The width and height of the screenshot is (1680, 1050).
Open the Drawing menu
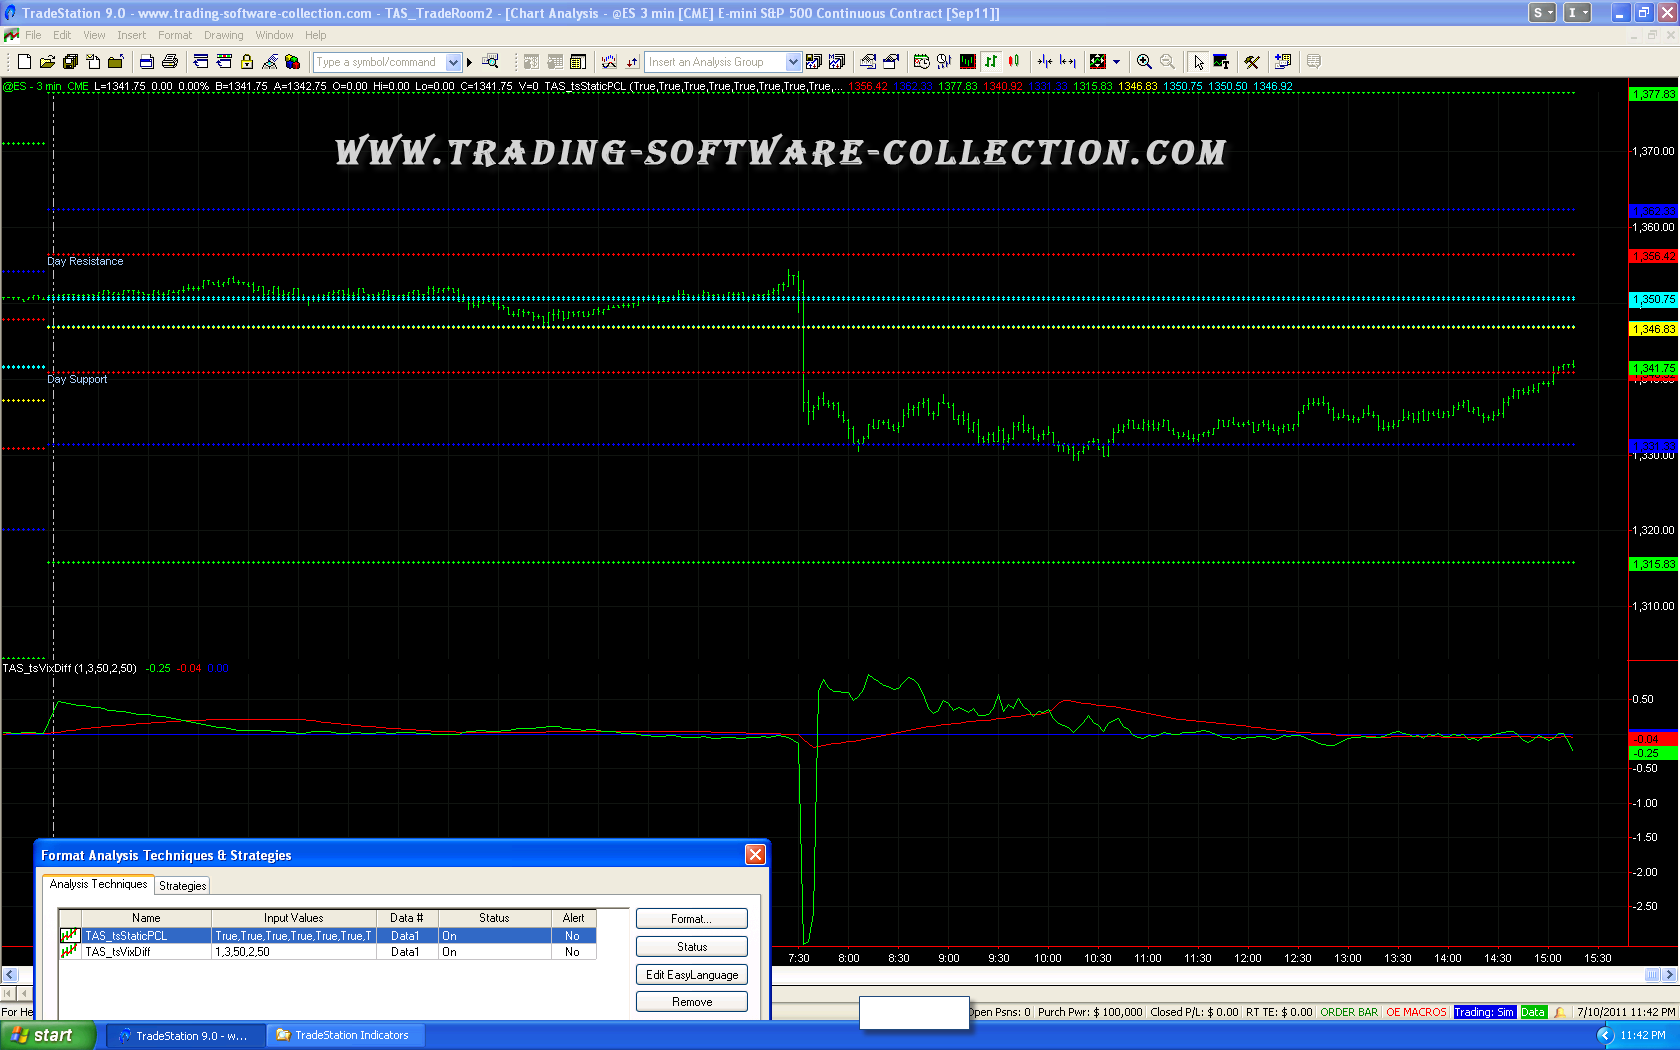tap(223, 35)
